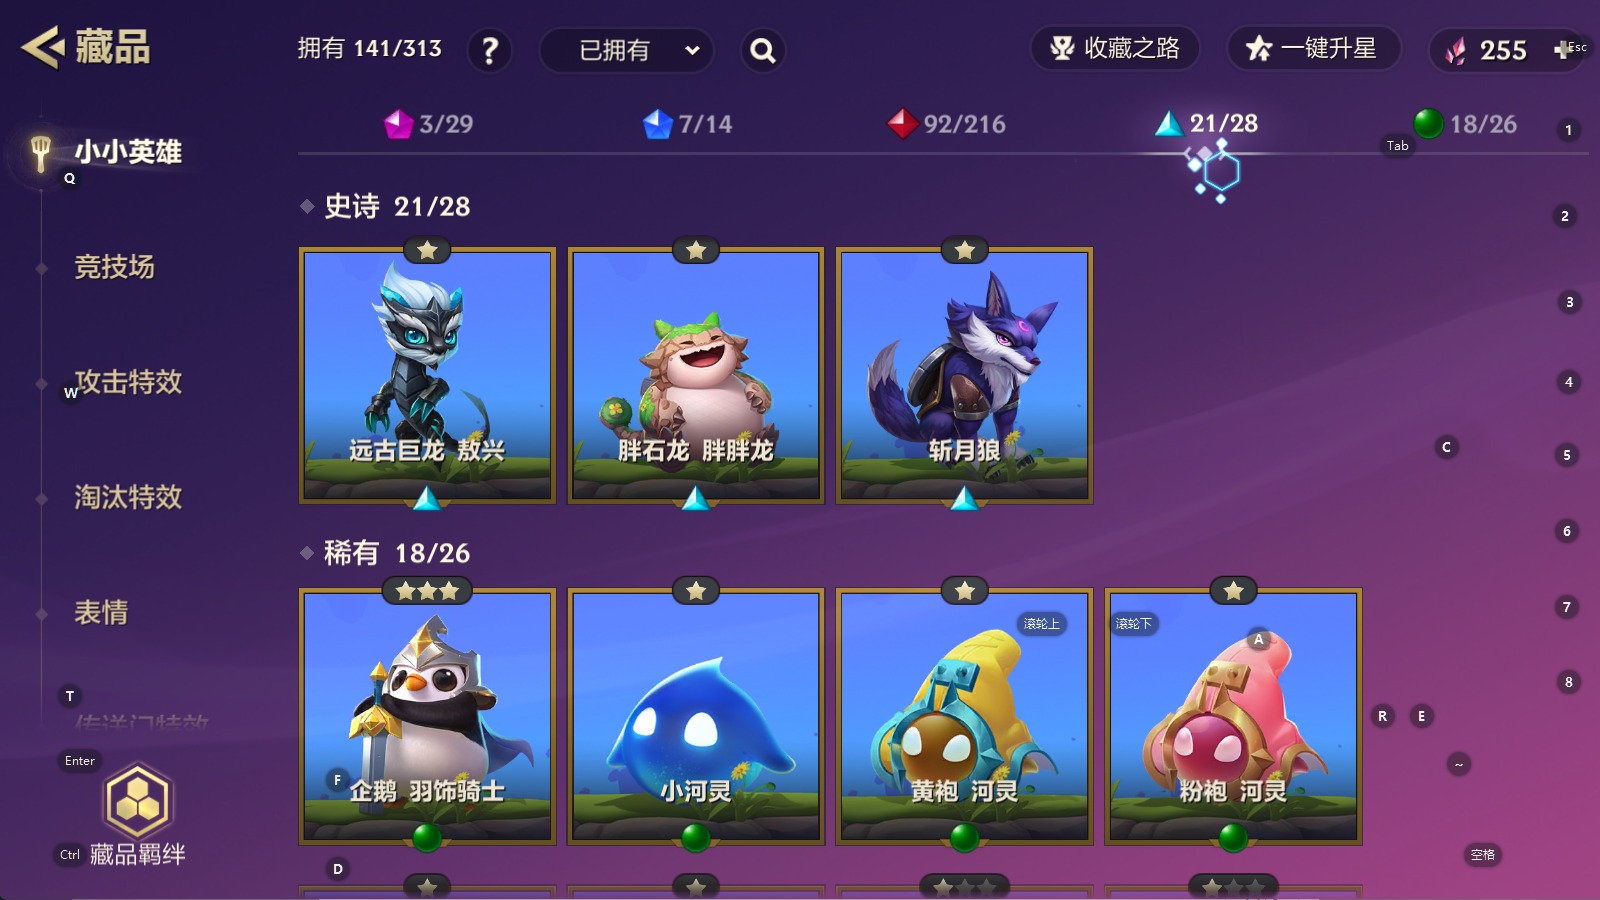The width and height of the screenshot is (1600, 900).
Task: Open the question mark help button
Action: click(489, 50)
